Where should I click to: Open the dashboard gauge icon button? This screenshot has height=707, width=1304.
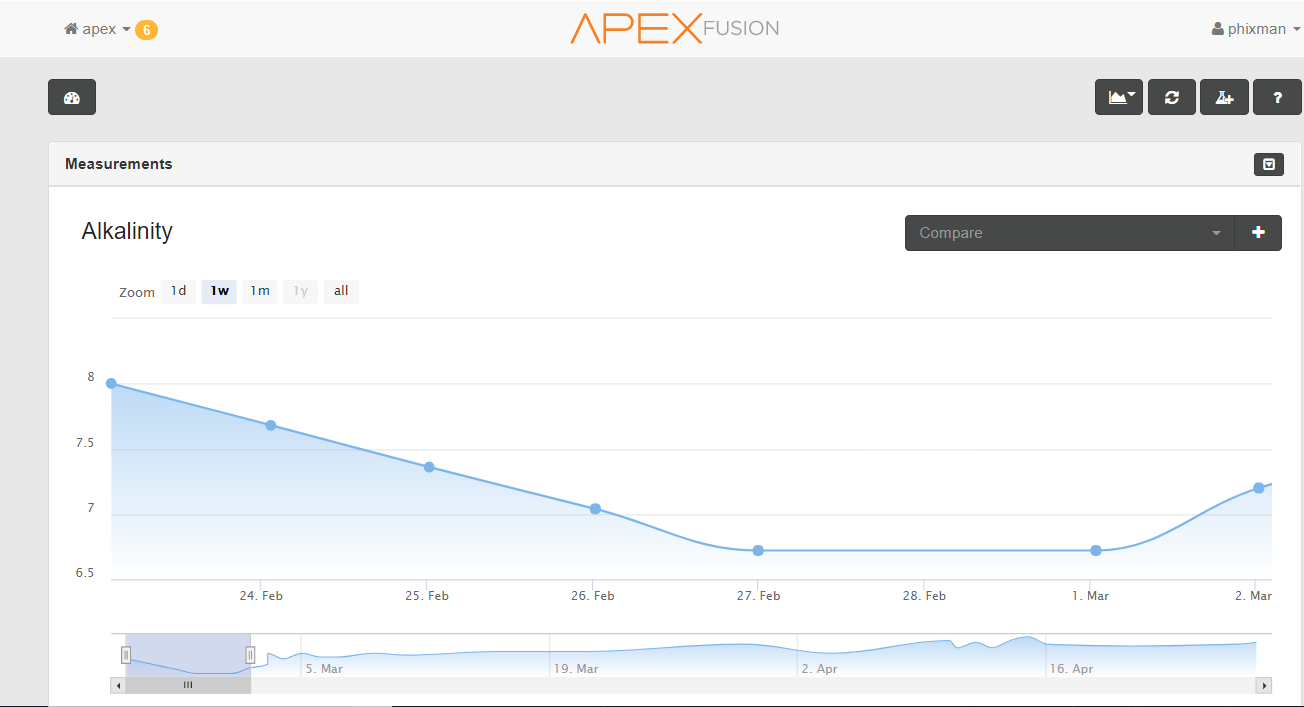tap(72, 97)
